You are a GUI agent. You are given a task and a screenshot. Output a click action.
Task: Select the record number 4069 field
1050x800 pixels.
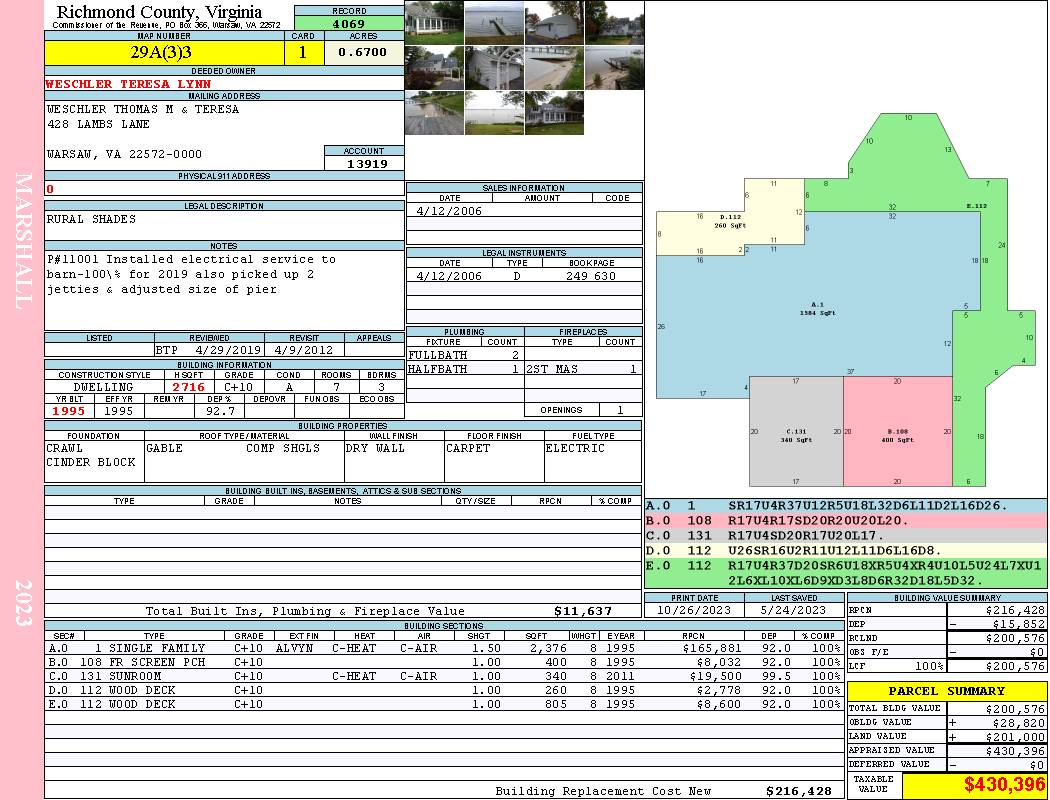pyautogui.click(x=349, y=23)
